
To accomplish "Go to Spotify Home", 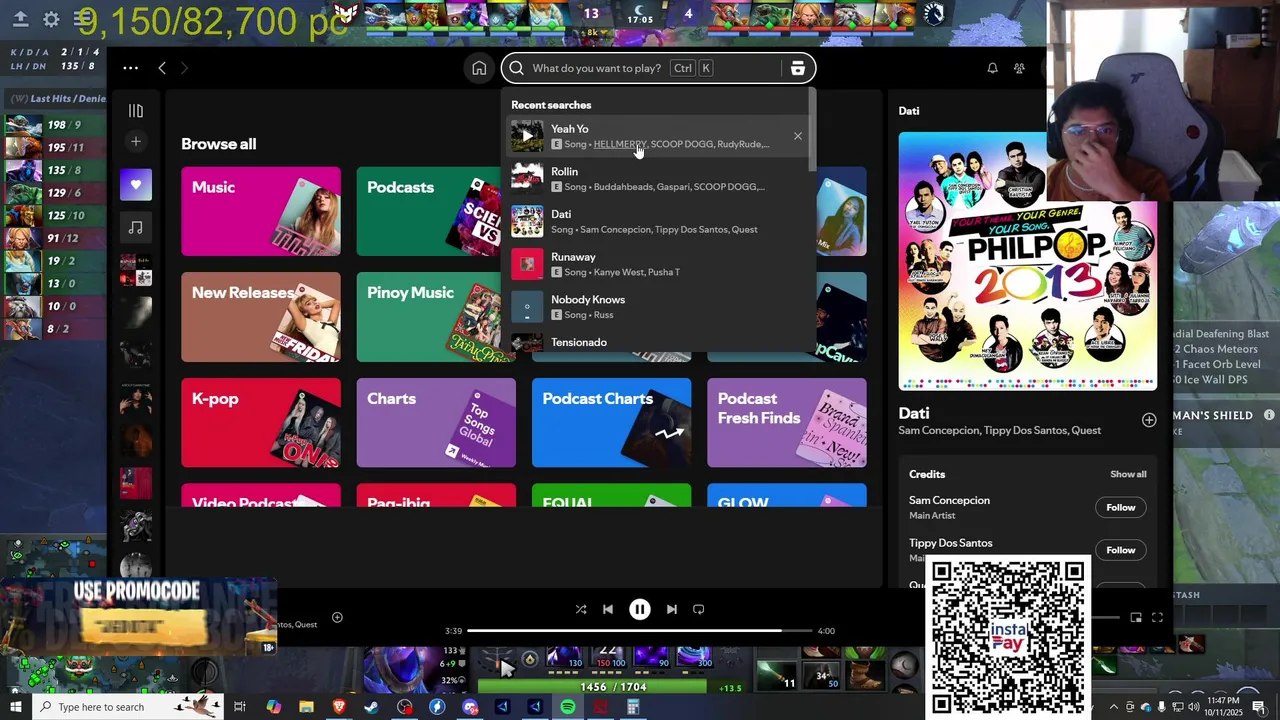I will point(479,68).
